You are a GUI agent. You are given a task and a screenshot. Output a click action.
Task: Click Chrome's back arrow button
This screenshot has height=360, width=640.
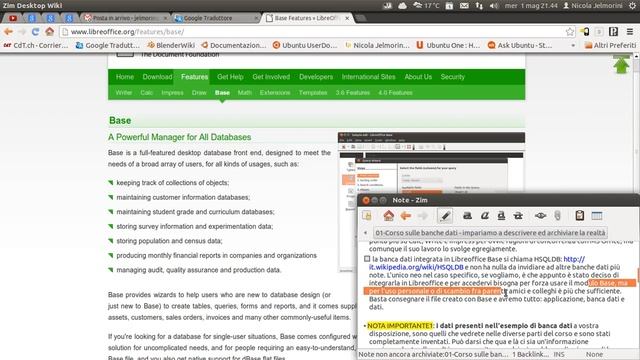coord(8,31)
